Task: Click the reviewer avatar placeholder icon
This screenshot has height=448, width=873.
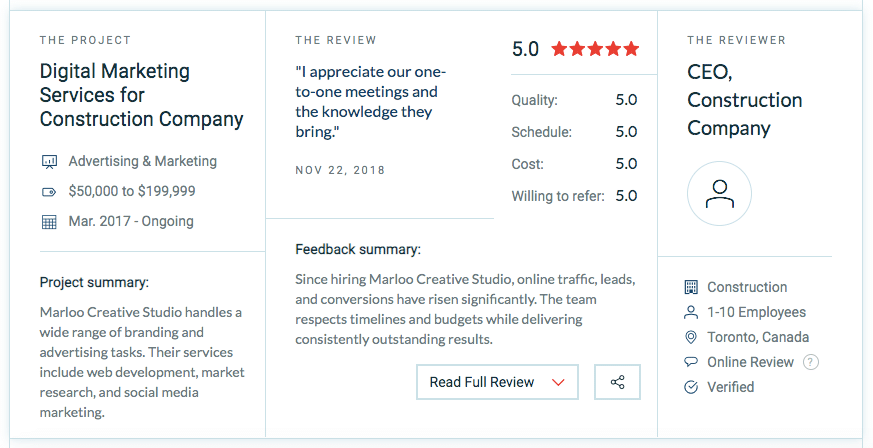Action: (x=719, y=194)
